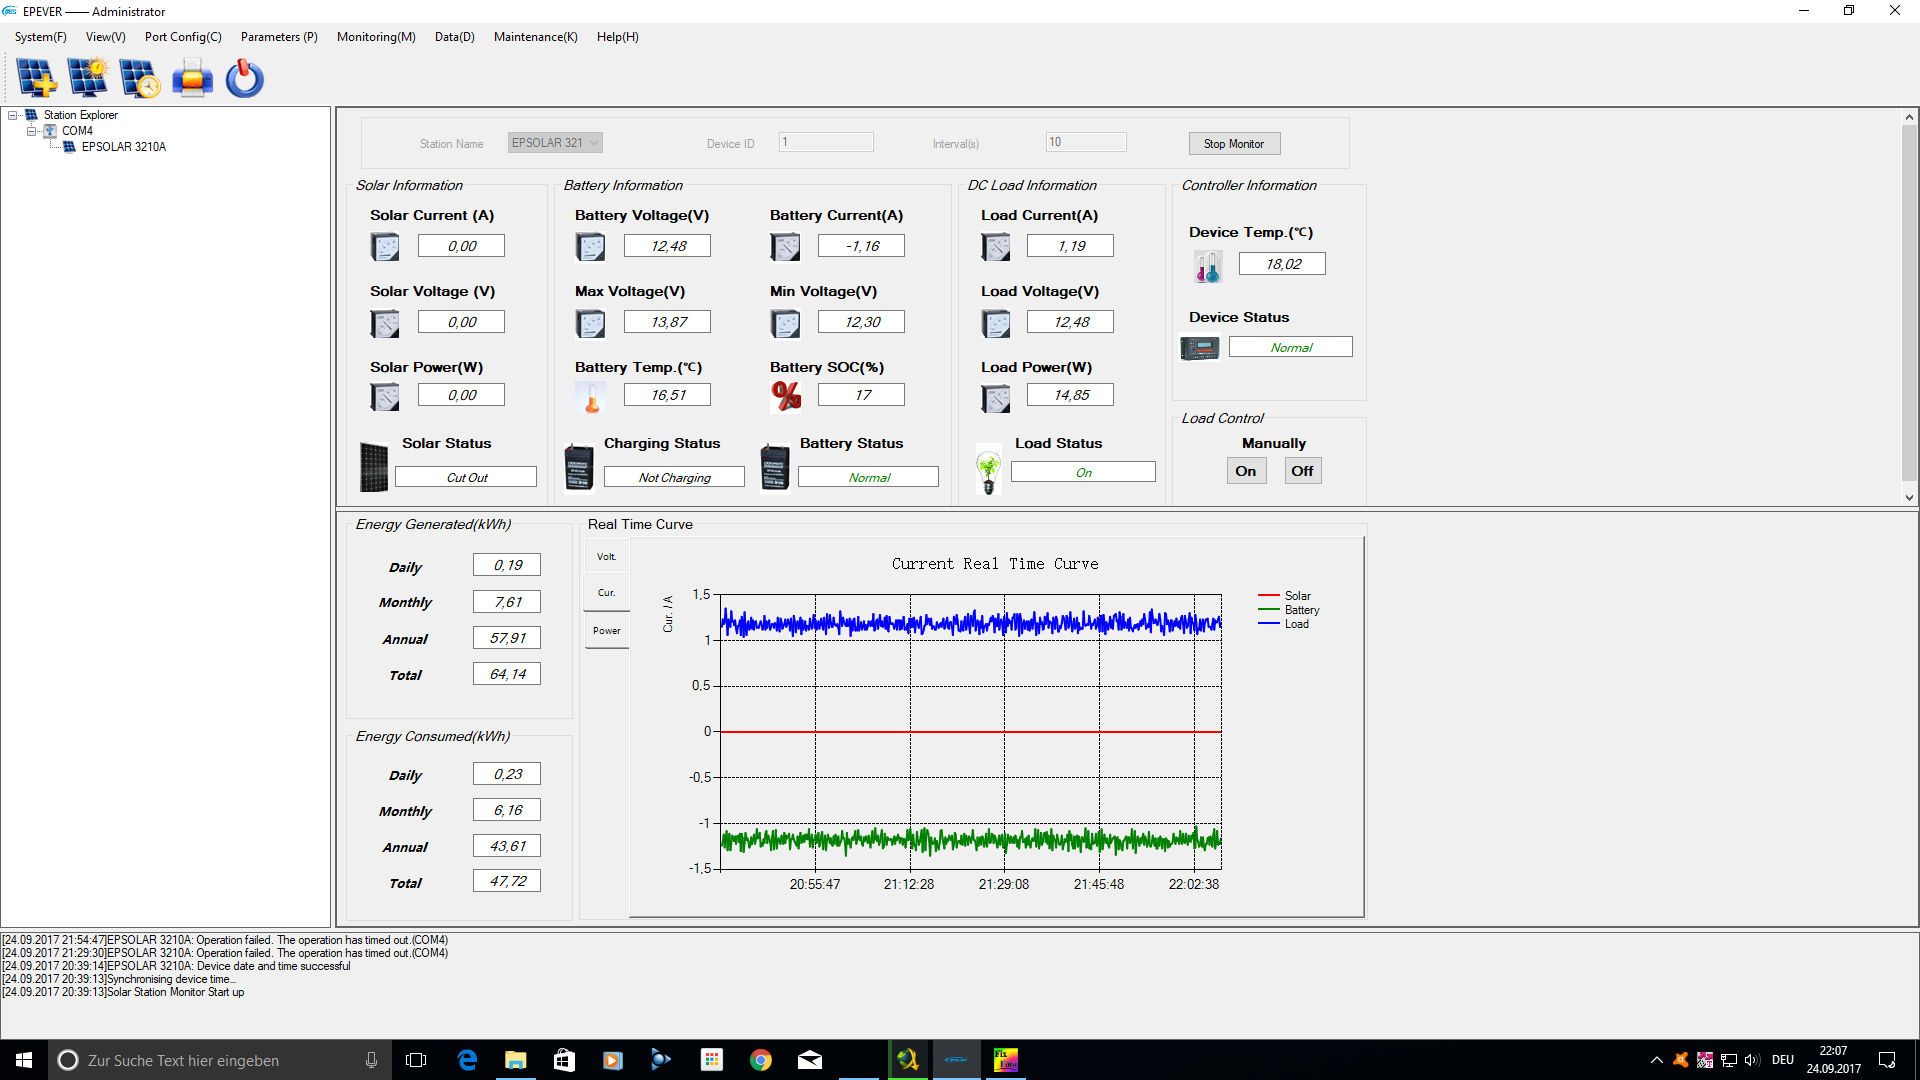Click the Device Temp thermometer icon
This screenshot has width=1920, height=1080.
pyautogui.click(x=1207, y=266)
